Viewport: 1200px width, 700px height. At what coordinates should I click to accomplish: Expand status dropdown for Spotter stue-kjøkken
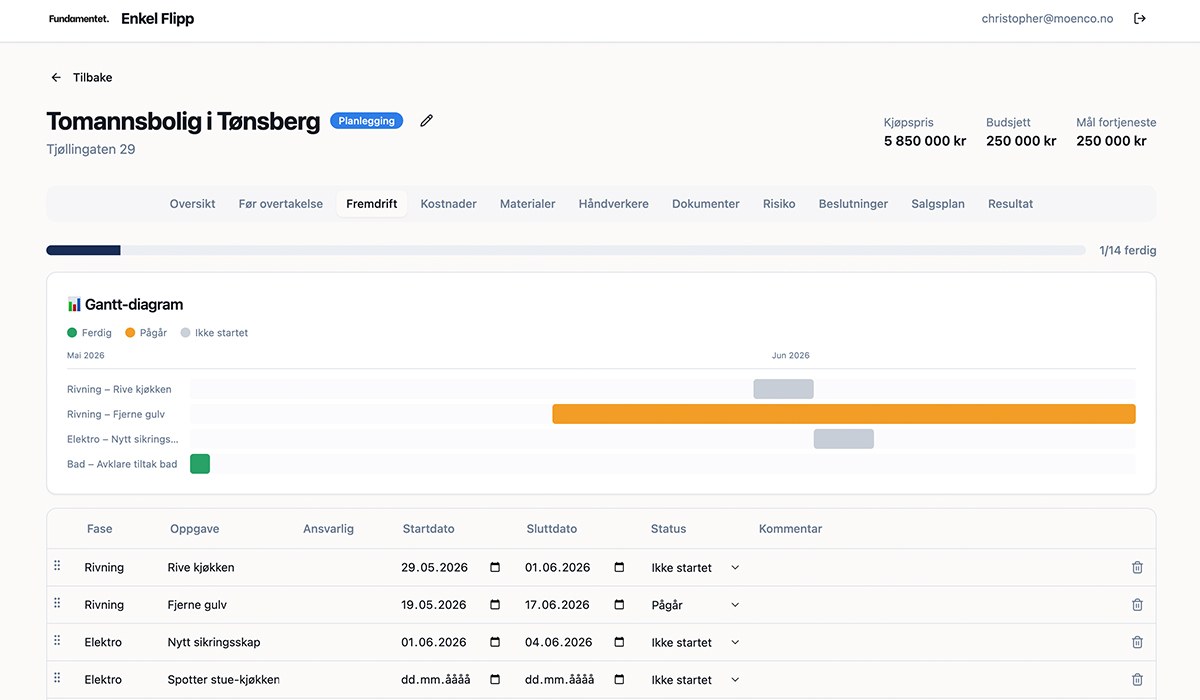point(696,680)
